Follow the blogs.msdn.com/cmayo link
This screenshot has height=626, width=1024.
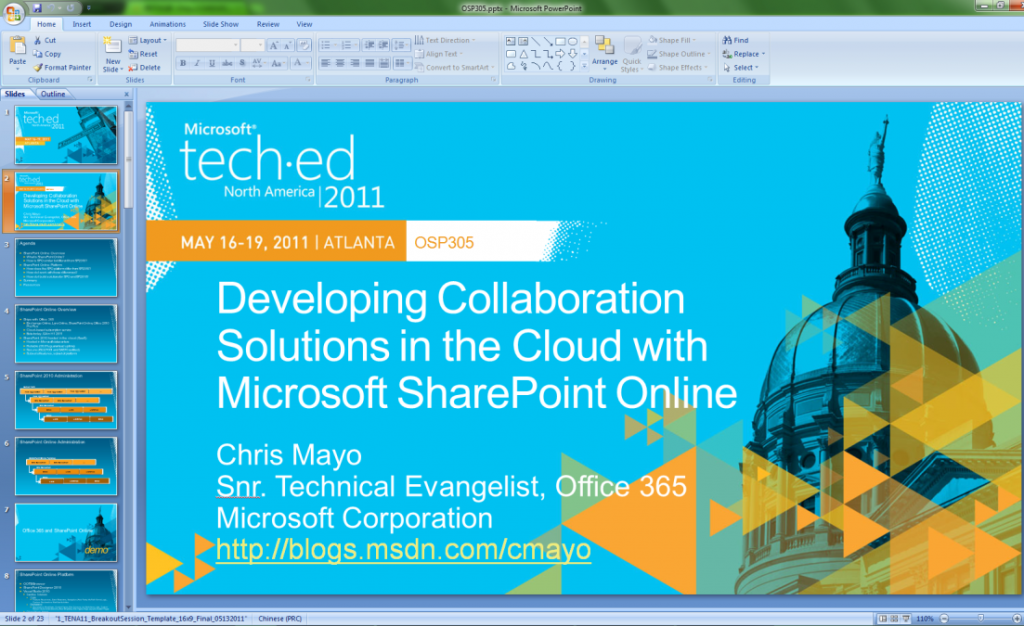click(x=403, y=549)
